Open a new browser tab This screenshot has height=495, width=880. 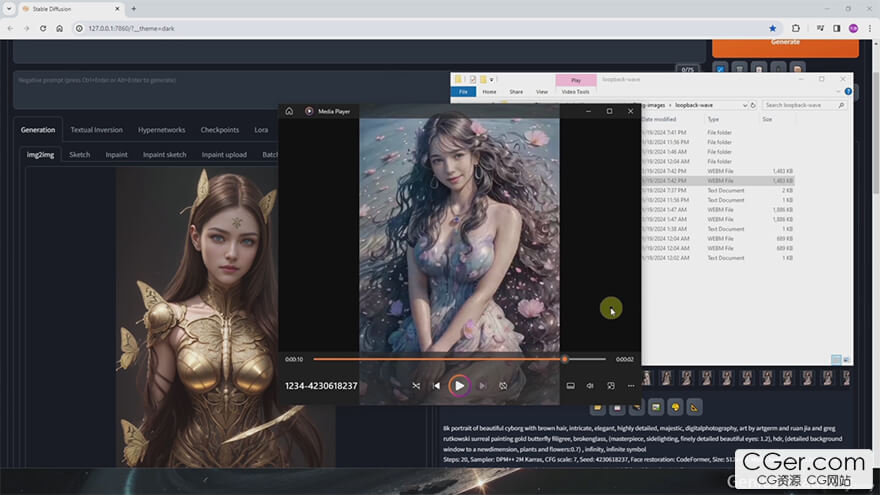[x=134, y=8]
